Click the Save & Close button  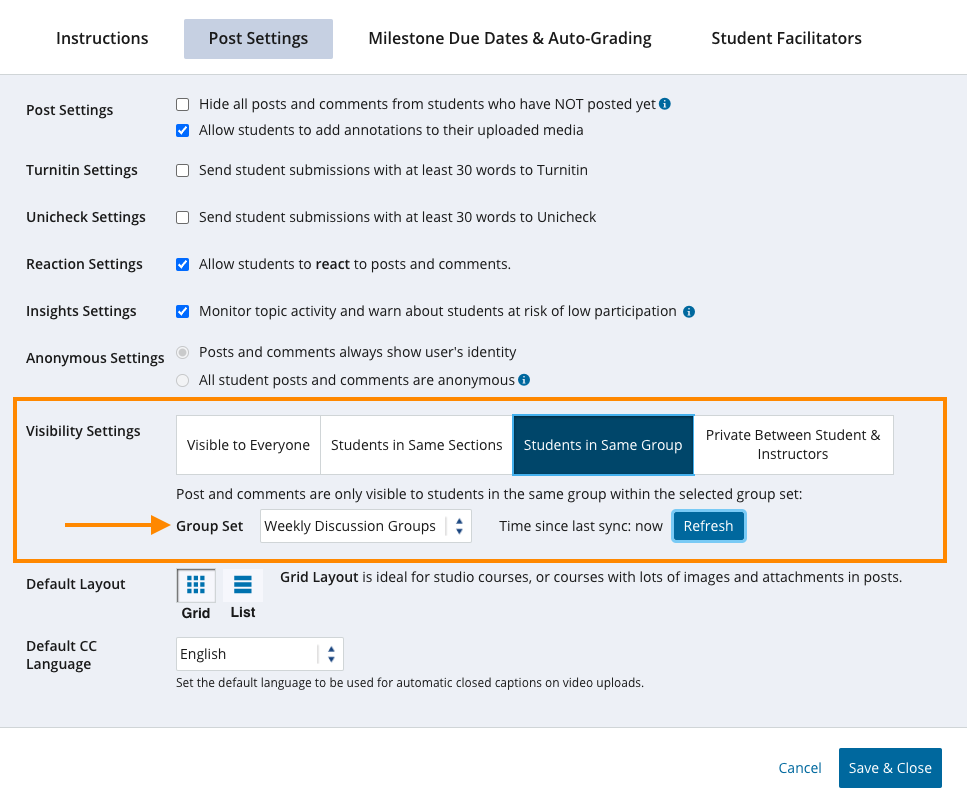click(889, 768)
